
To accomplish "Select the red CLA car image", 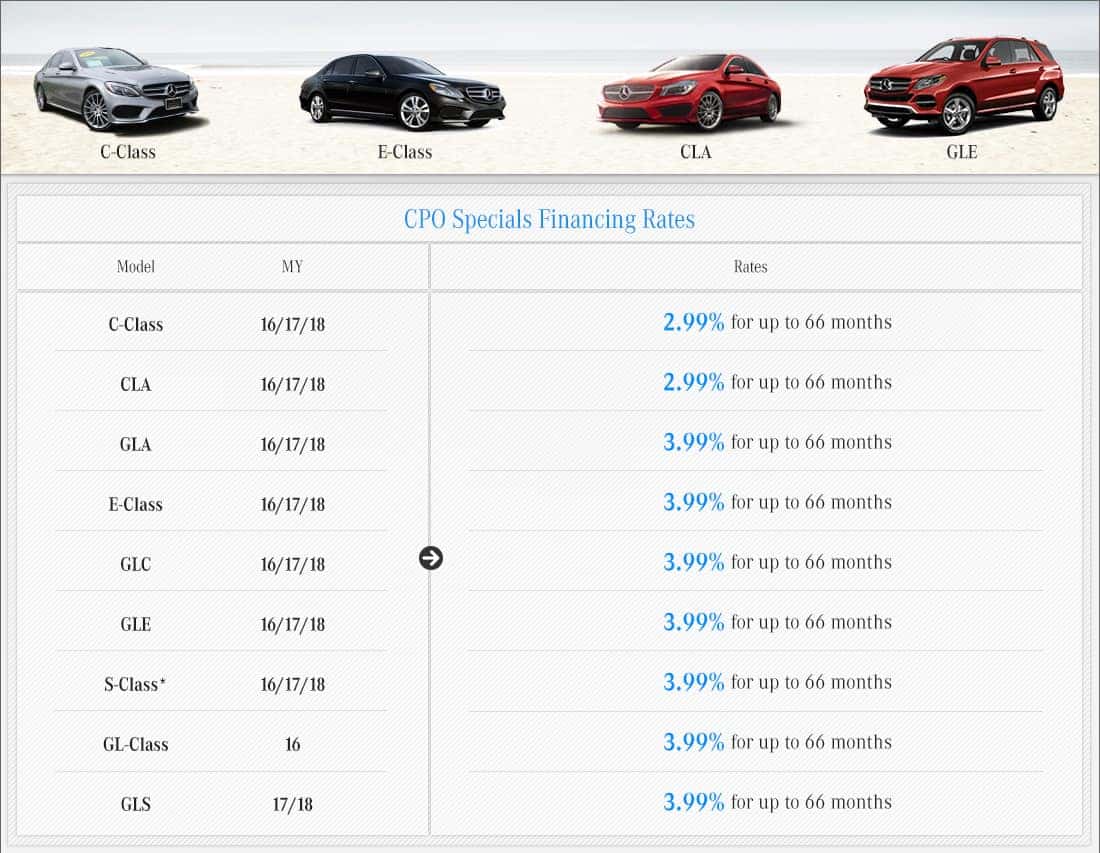I will (x=689, y=92).
